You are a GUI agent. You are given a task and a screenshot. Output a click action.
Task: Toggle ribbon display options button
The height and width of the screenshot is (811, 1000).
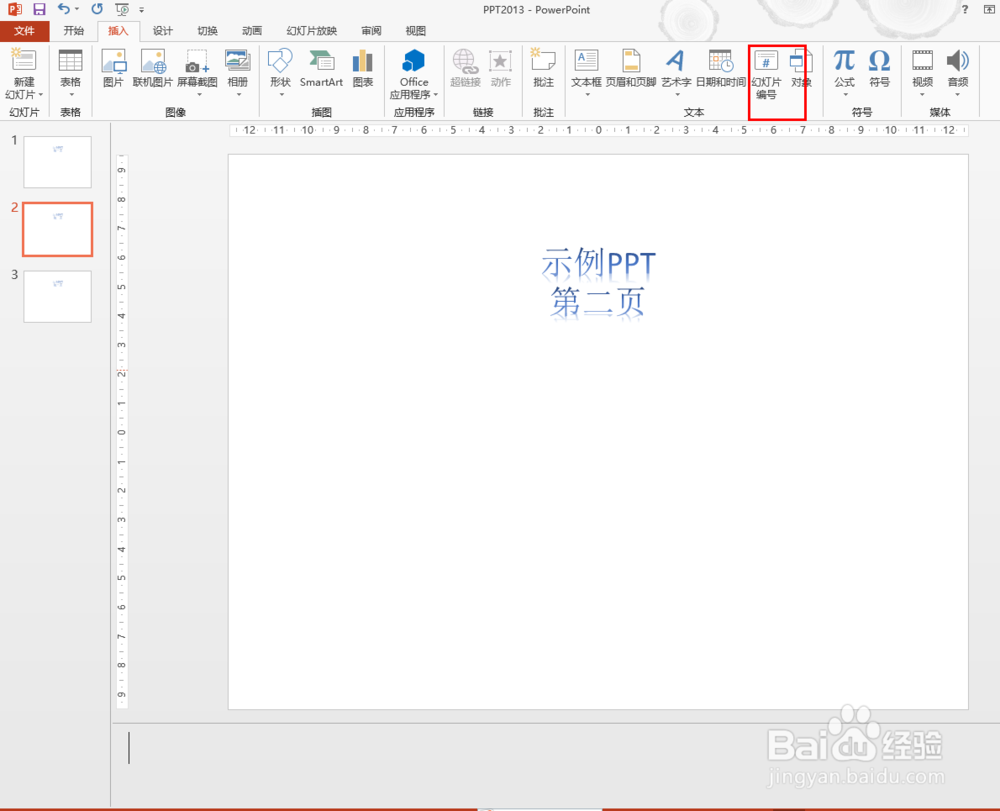click(989, 9)
